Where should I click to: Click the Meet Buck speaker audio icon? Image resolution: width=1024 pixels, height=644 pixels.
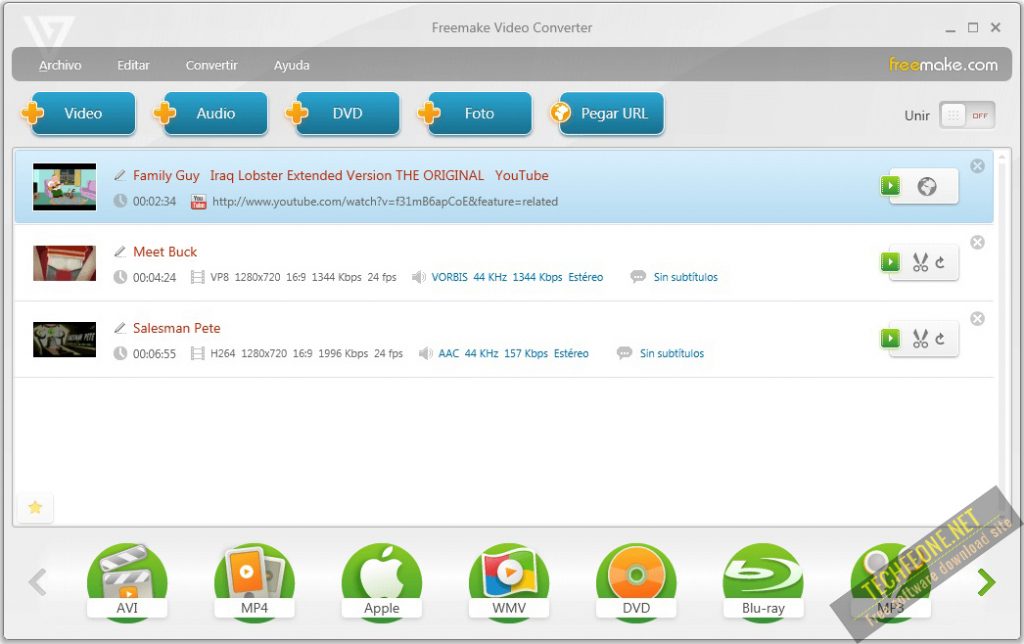pos(419,277)
